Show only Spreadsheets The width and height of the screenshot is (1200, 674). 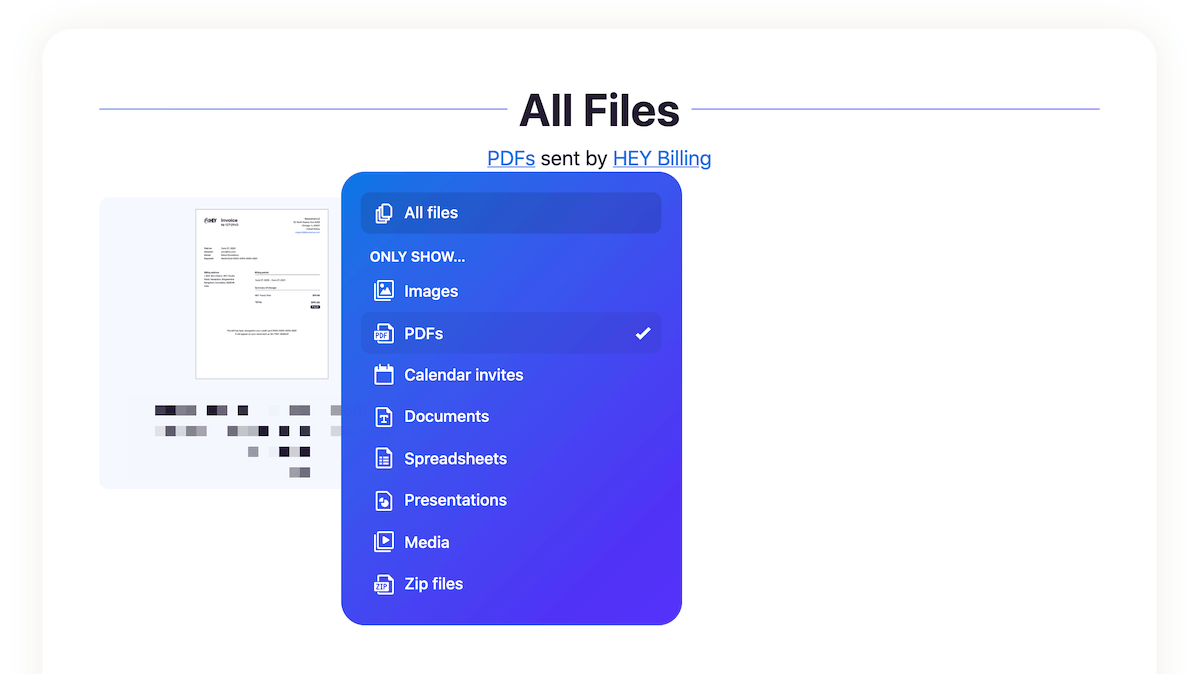[511, 458]
